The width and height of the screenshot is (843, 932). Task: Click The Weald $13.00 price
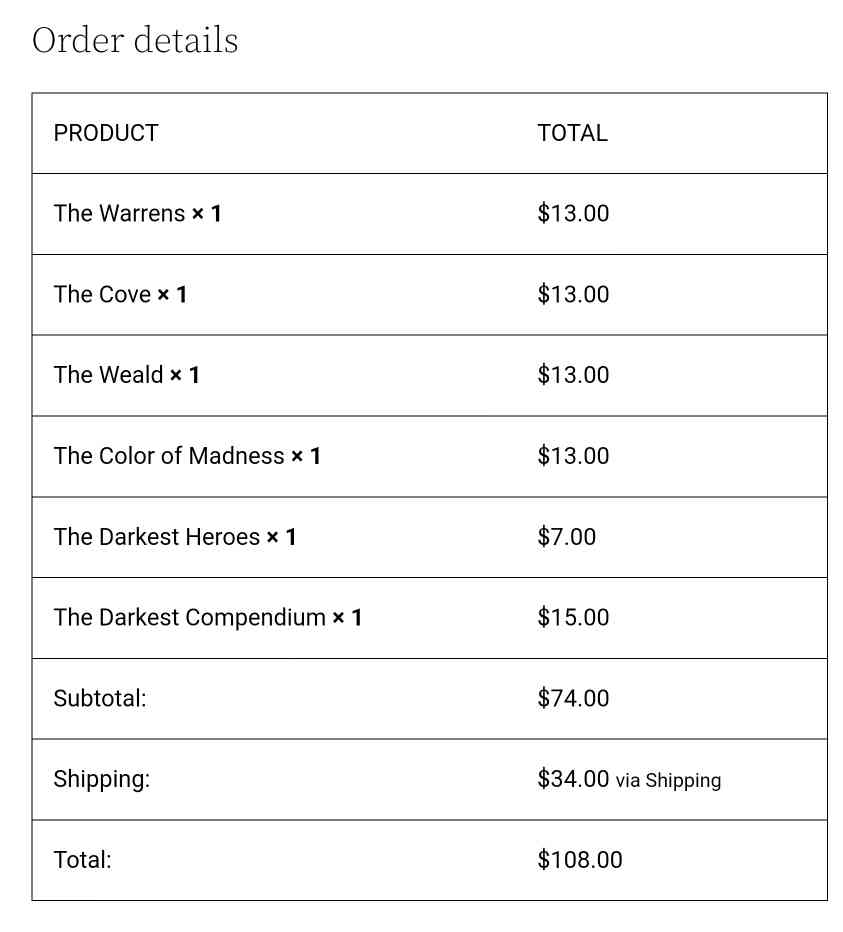(573, 375)
